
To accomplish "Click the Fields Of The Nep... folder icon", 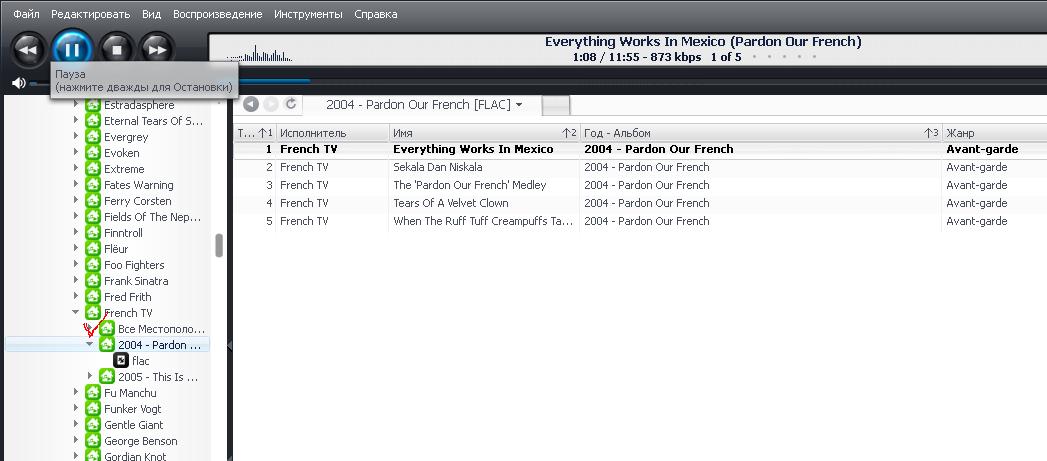I will coord(93,217).
